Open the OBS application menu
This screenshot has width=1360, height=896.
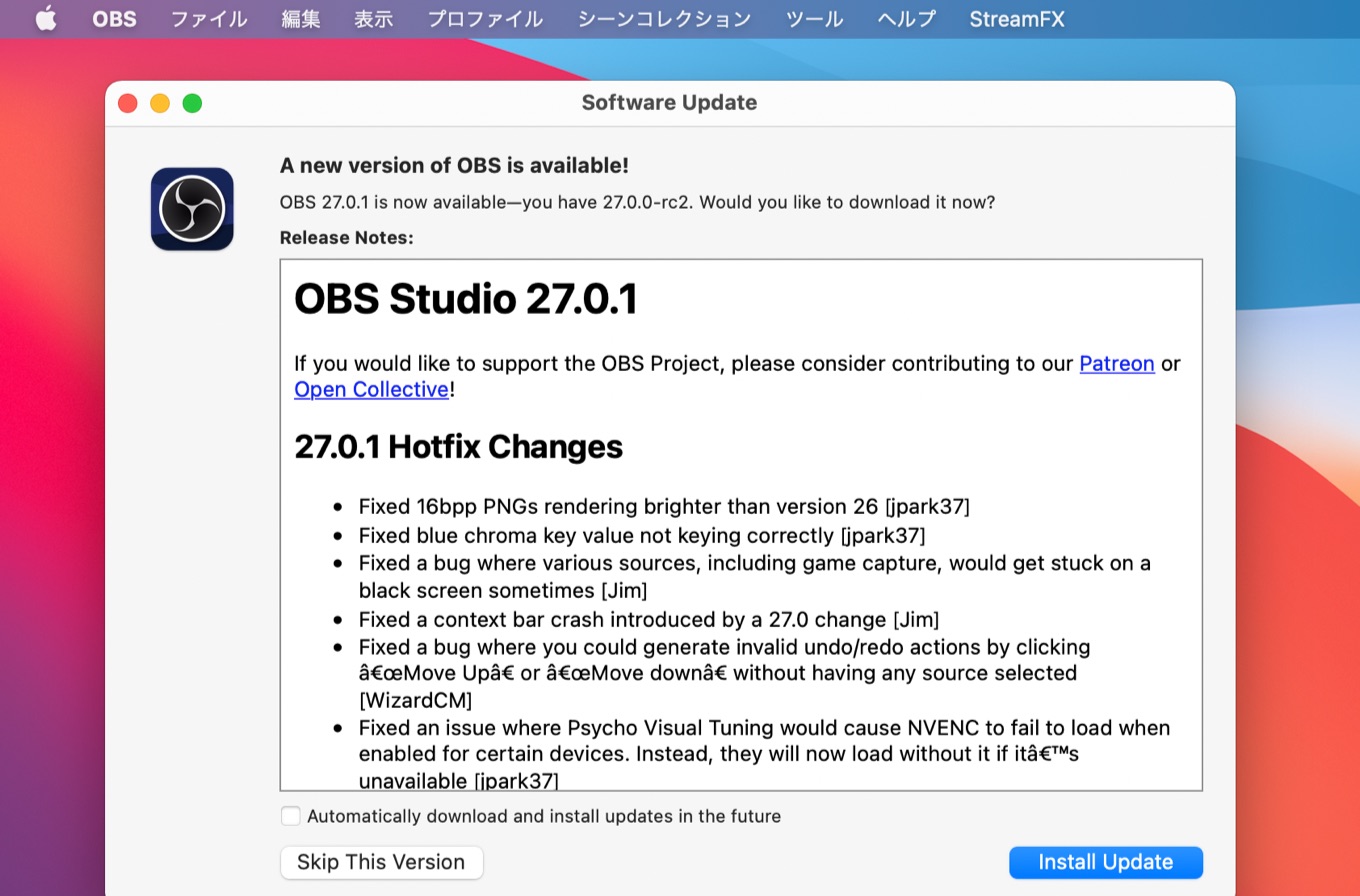coord(114,19)
